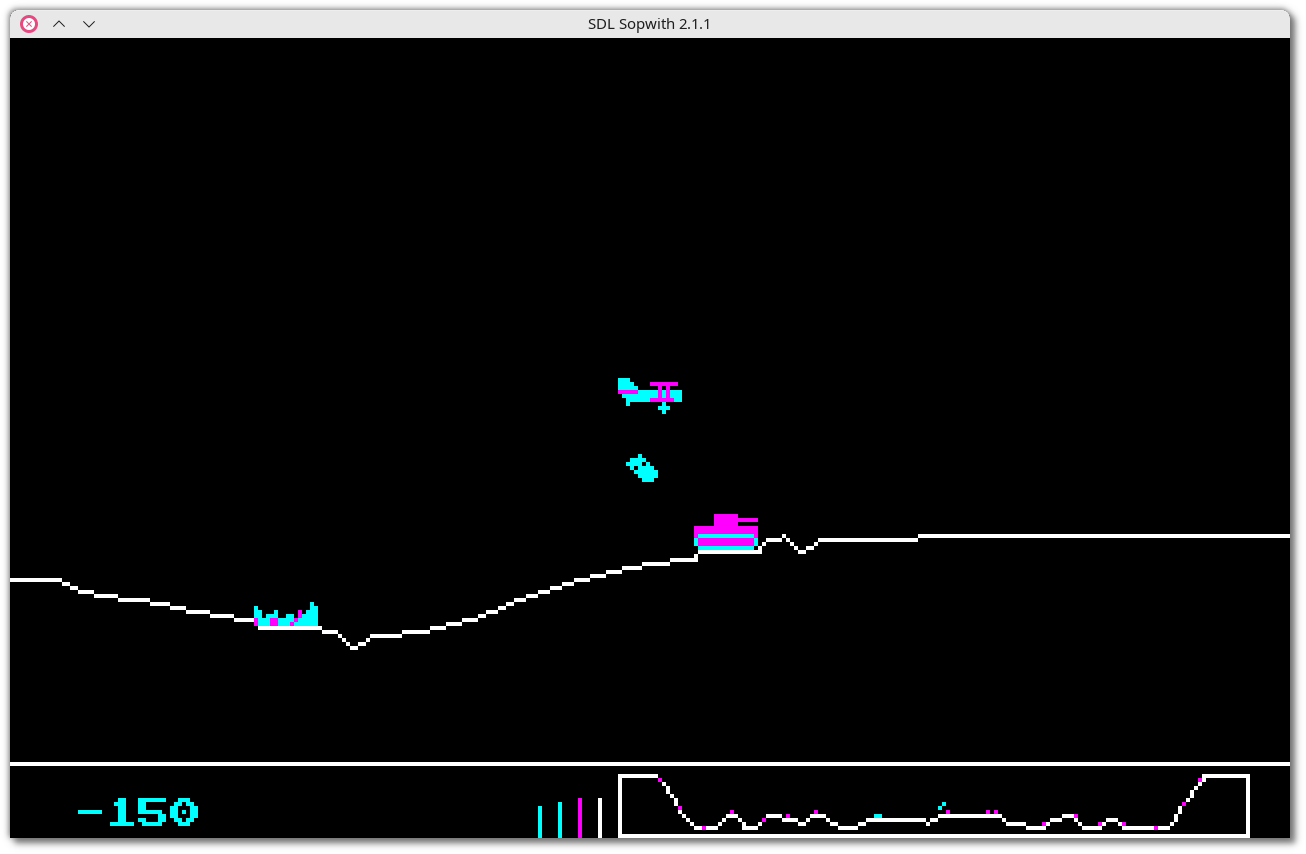Close the SDL Sopwith window
1306x854 pixels.
pyautogui.click(x=29, y=24)
